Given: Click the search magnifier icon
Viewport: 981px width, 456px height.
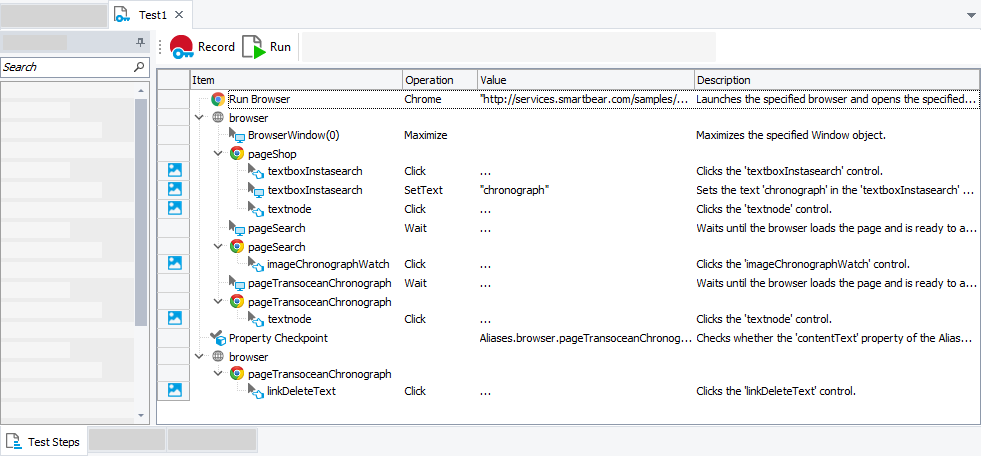Looking at the screenshot, I should pos(139,67).
